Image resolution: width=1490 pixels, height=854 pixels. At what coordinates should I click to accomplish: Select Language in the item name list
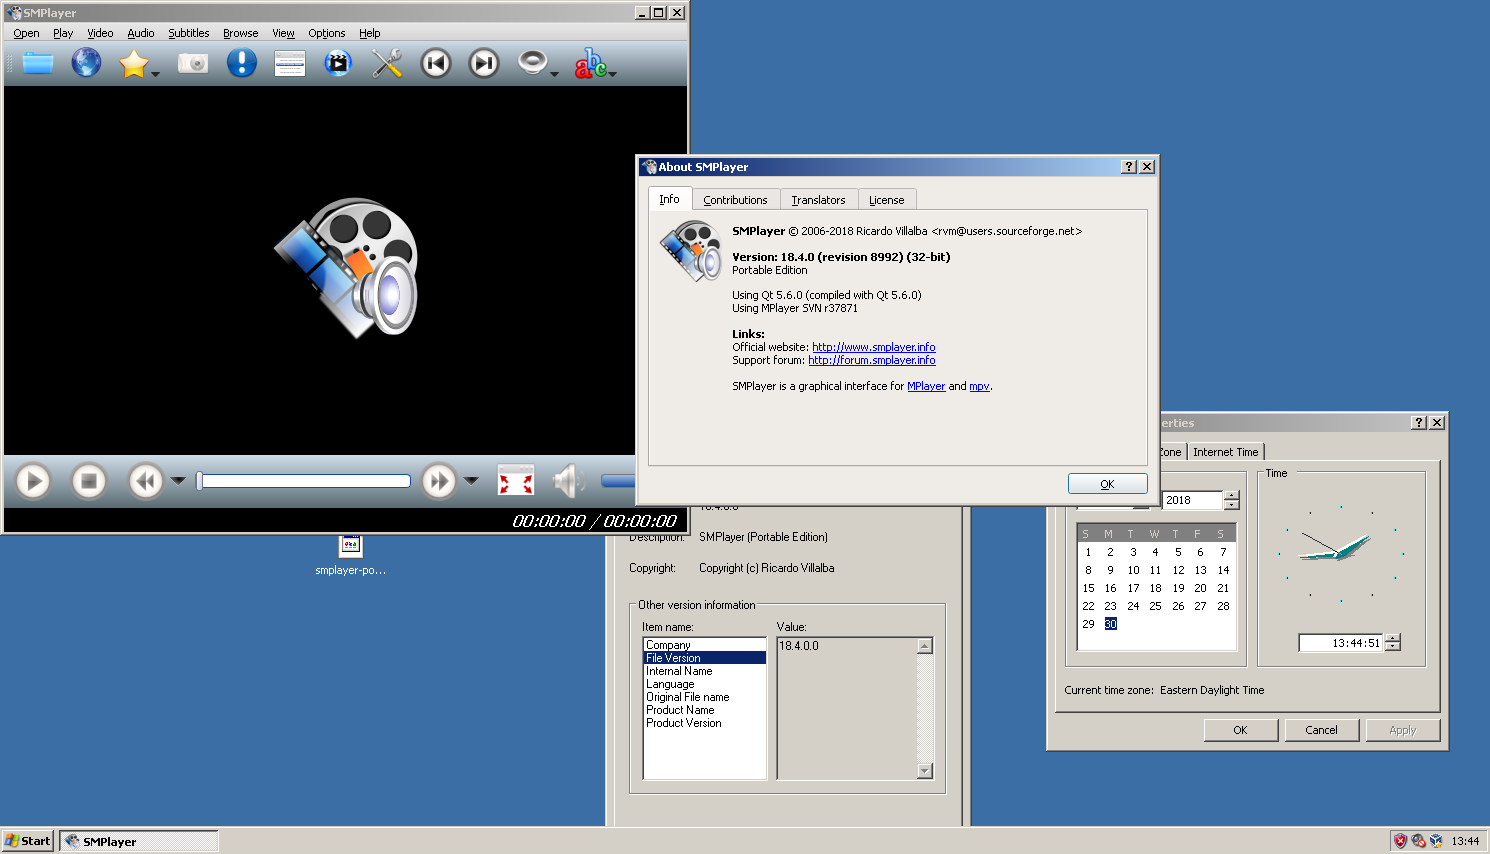coord(704,684)
